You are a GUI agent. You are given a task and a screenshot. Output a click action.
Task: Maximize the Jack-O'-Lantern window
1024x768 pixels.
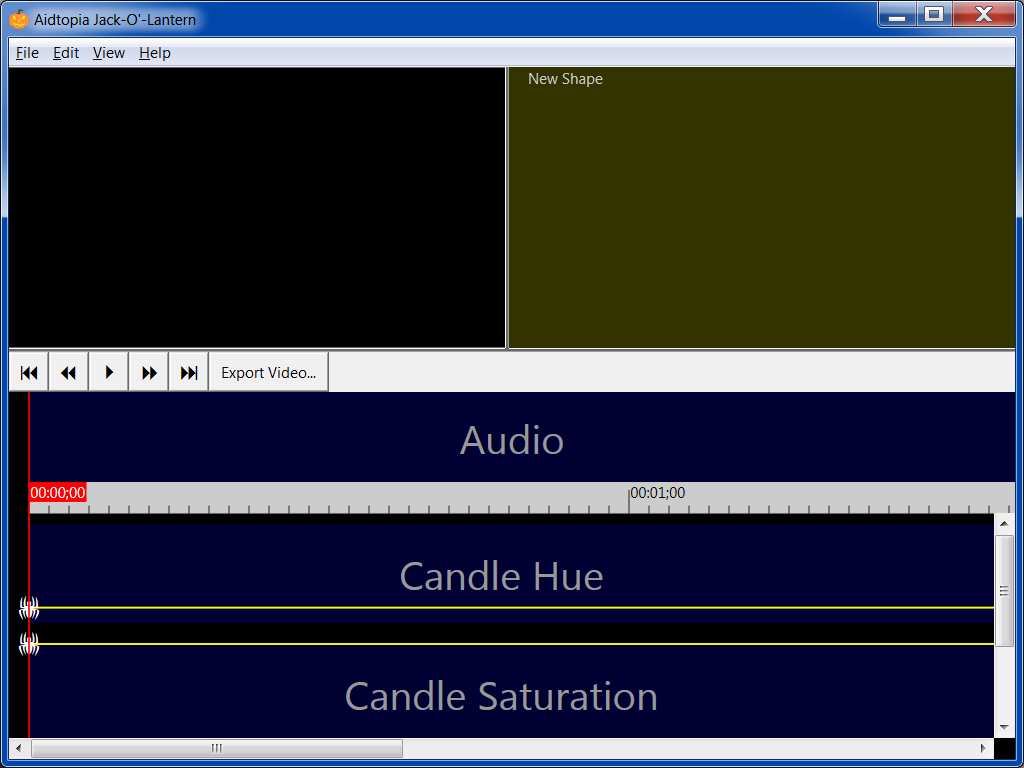pos(935,14)
